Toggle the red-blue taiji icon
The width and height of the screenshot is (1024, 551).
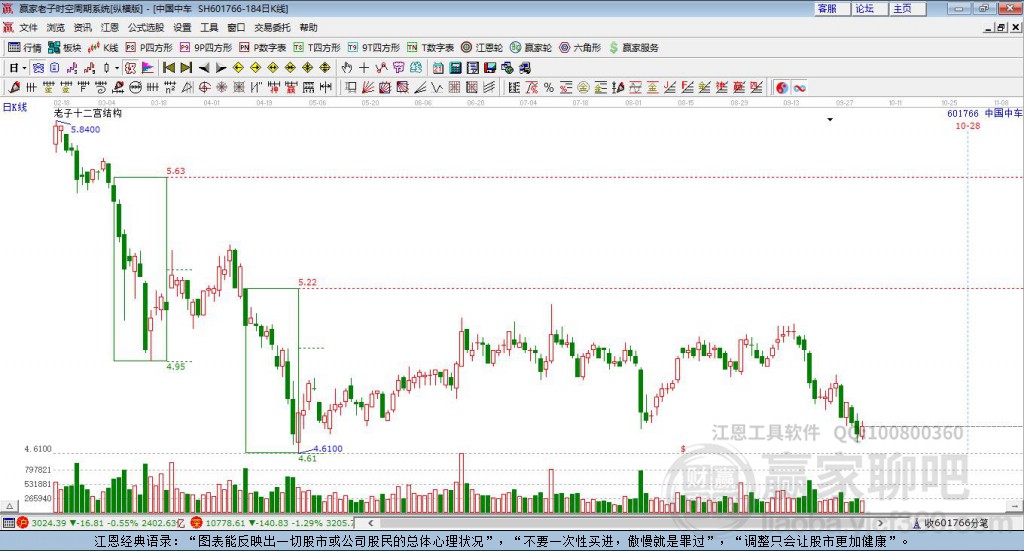[782, 87]
